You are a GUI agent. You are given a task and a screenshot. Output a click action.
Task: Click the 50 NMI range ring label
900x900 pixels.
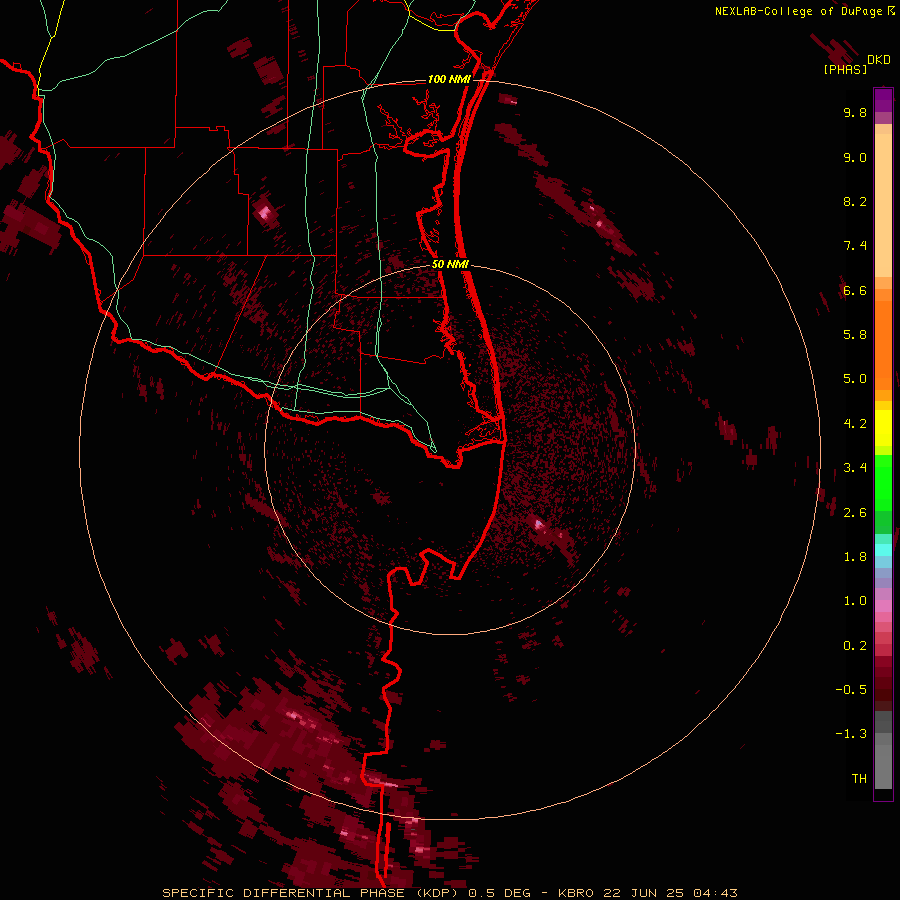[450, 264]
